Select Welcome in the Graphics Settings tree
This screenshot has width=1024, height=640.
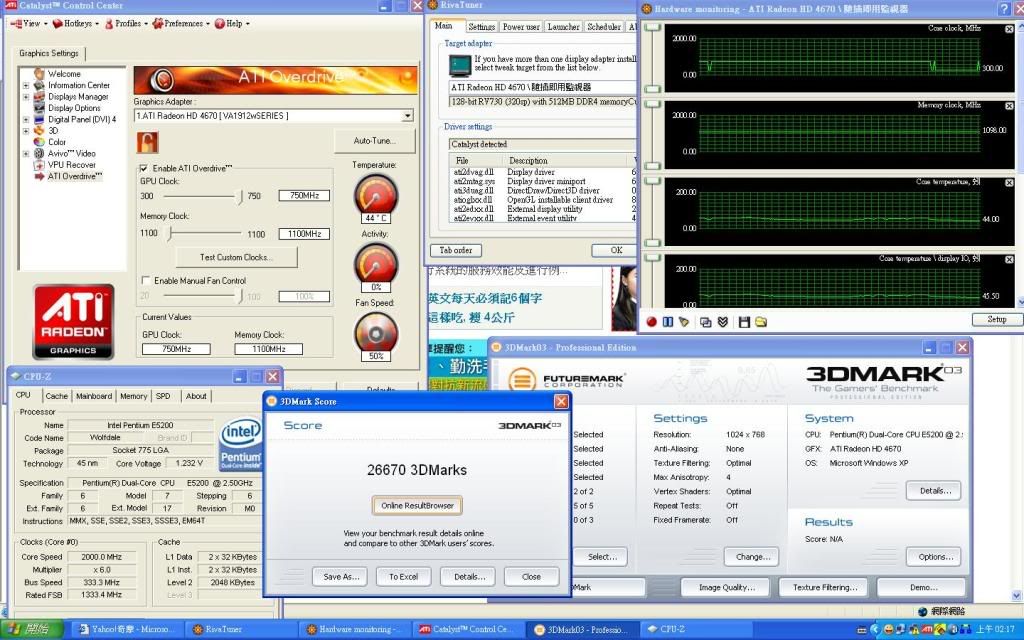tap(64, 74)
